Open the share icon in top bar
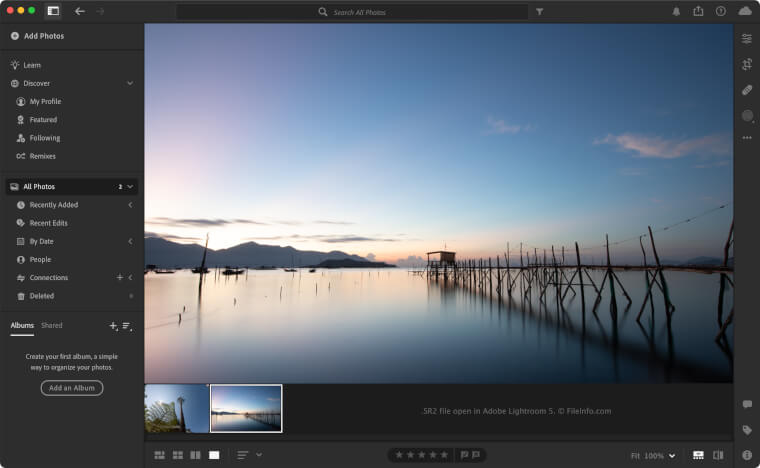This screenshot has height=468, width=760. 698,11
